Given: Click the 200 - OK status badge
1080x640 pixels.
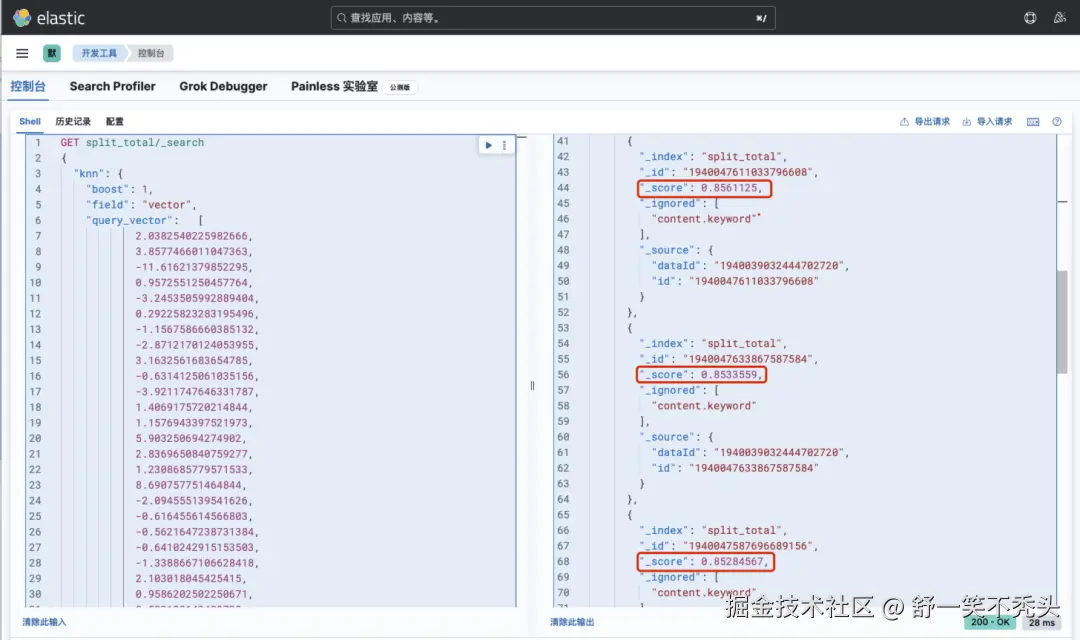Looking at the screenshot, I should pos(990,622).
